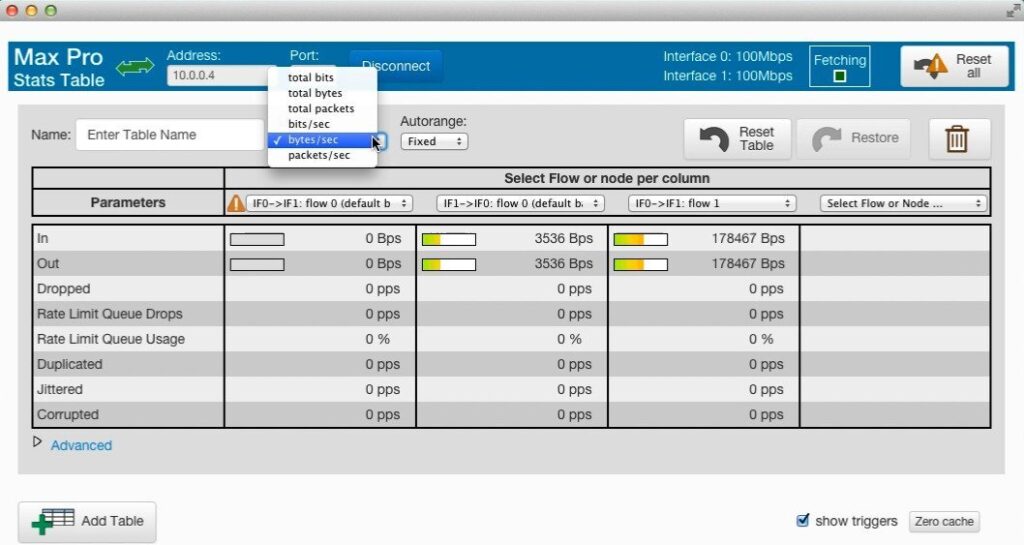Select bits/sec menu option

[x=311, y=124]
